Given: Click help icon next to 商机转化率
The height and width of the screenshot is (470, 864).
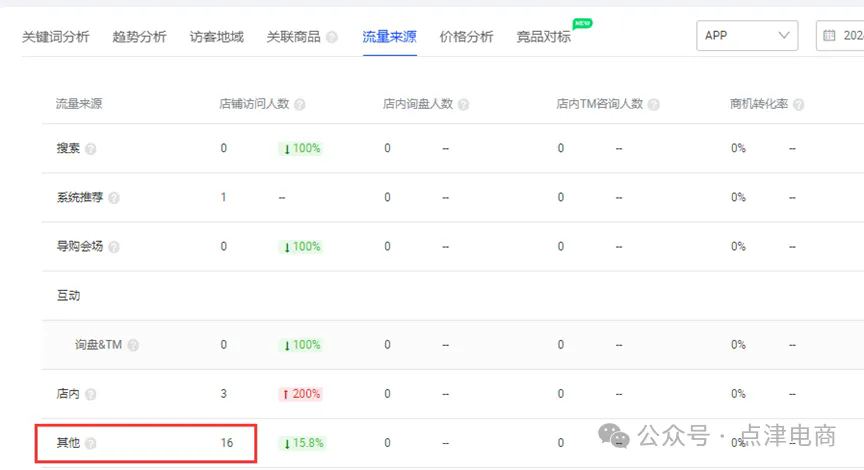Looking at the screenshot, I should [798, 105].
